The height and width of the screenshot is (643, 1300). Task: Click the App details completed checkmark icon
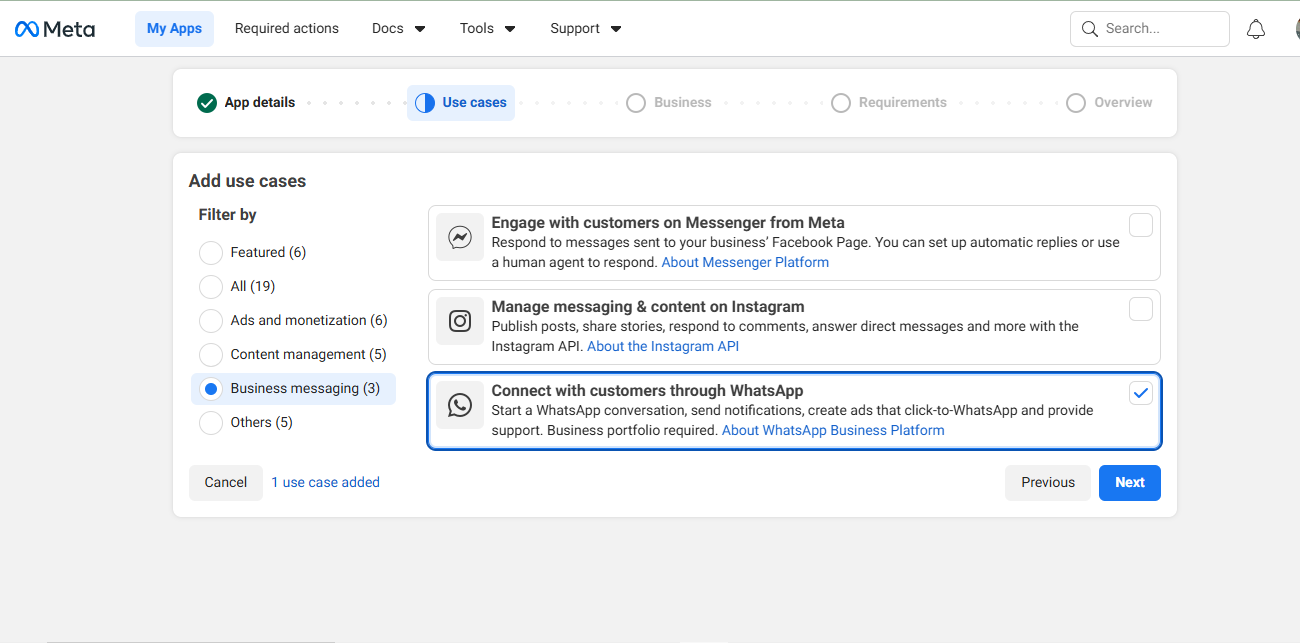(206, 102)
